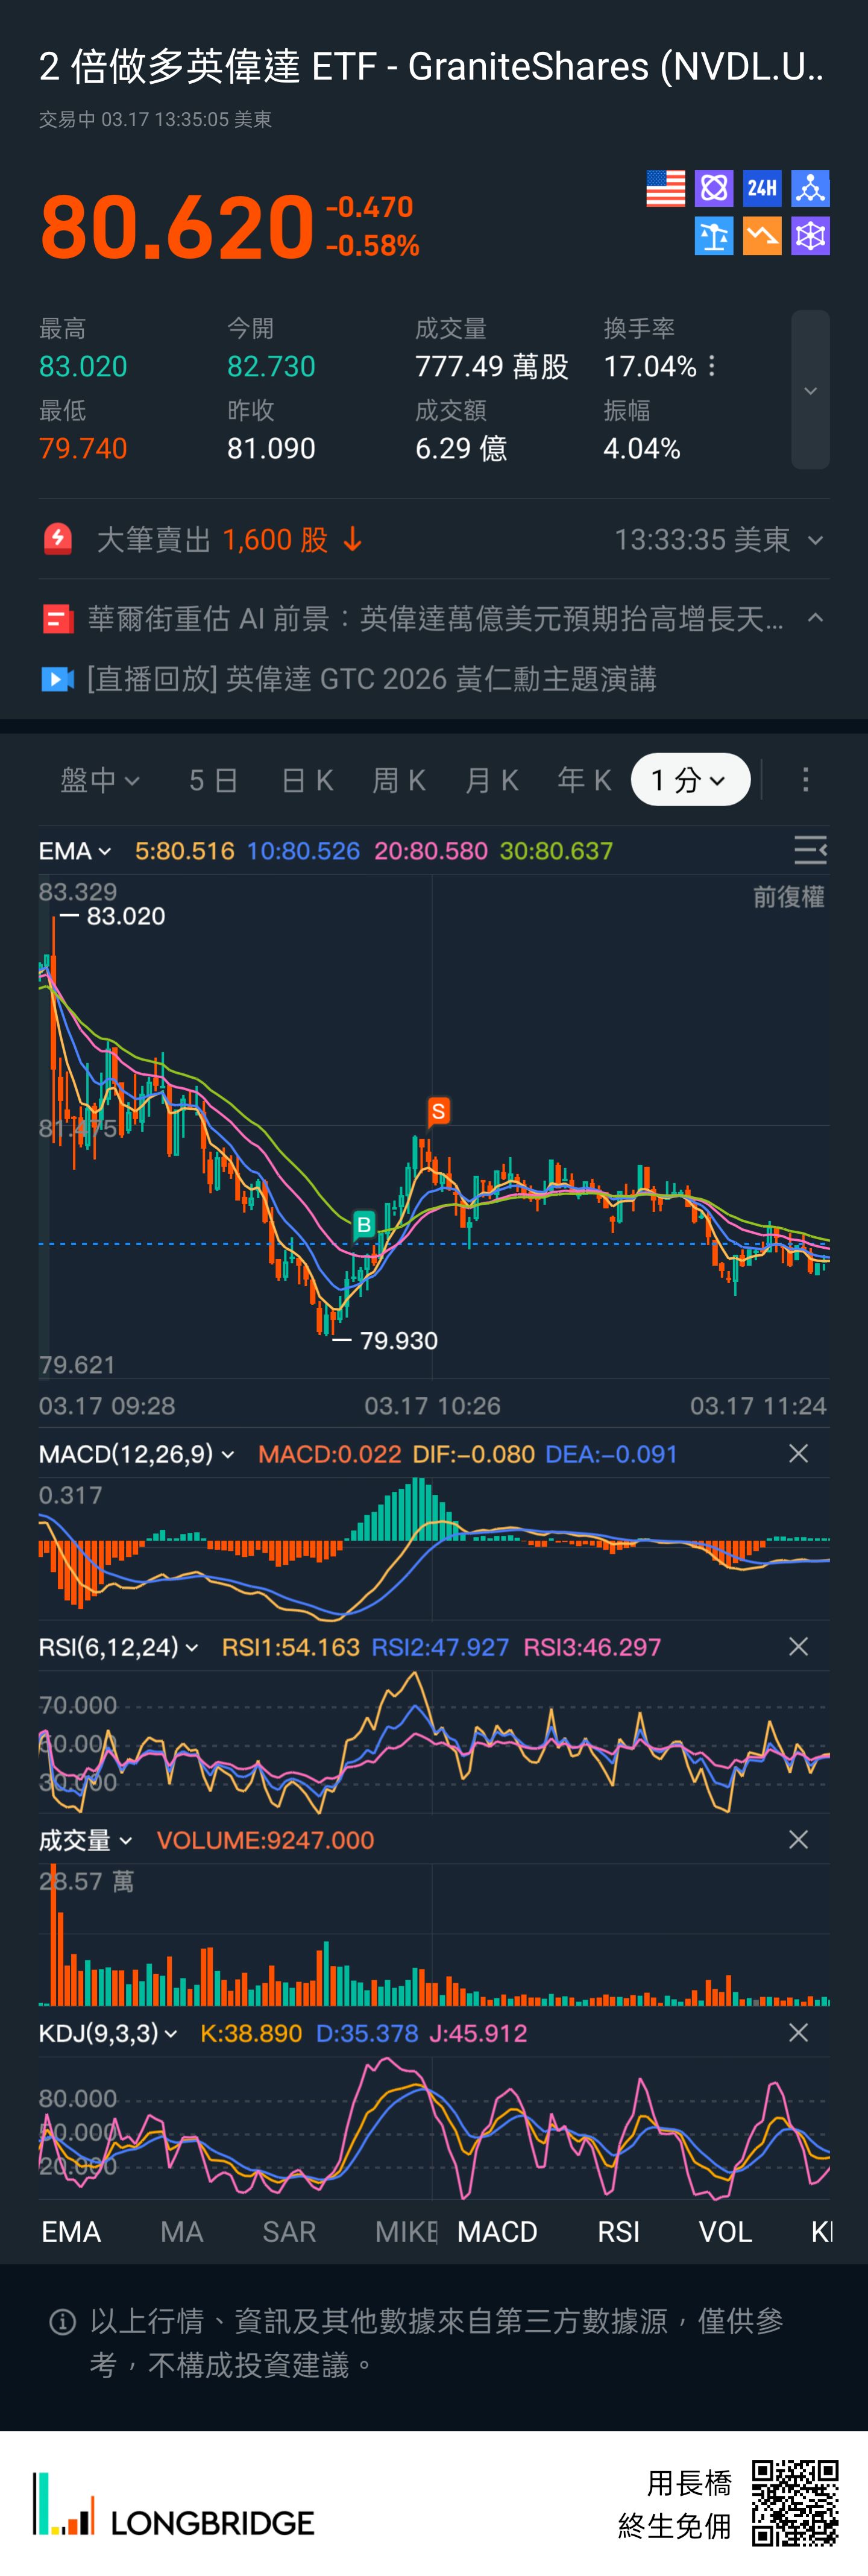Switch to the 5 日 chart tab
868x2576 pixels.
pos(213,780)
